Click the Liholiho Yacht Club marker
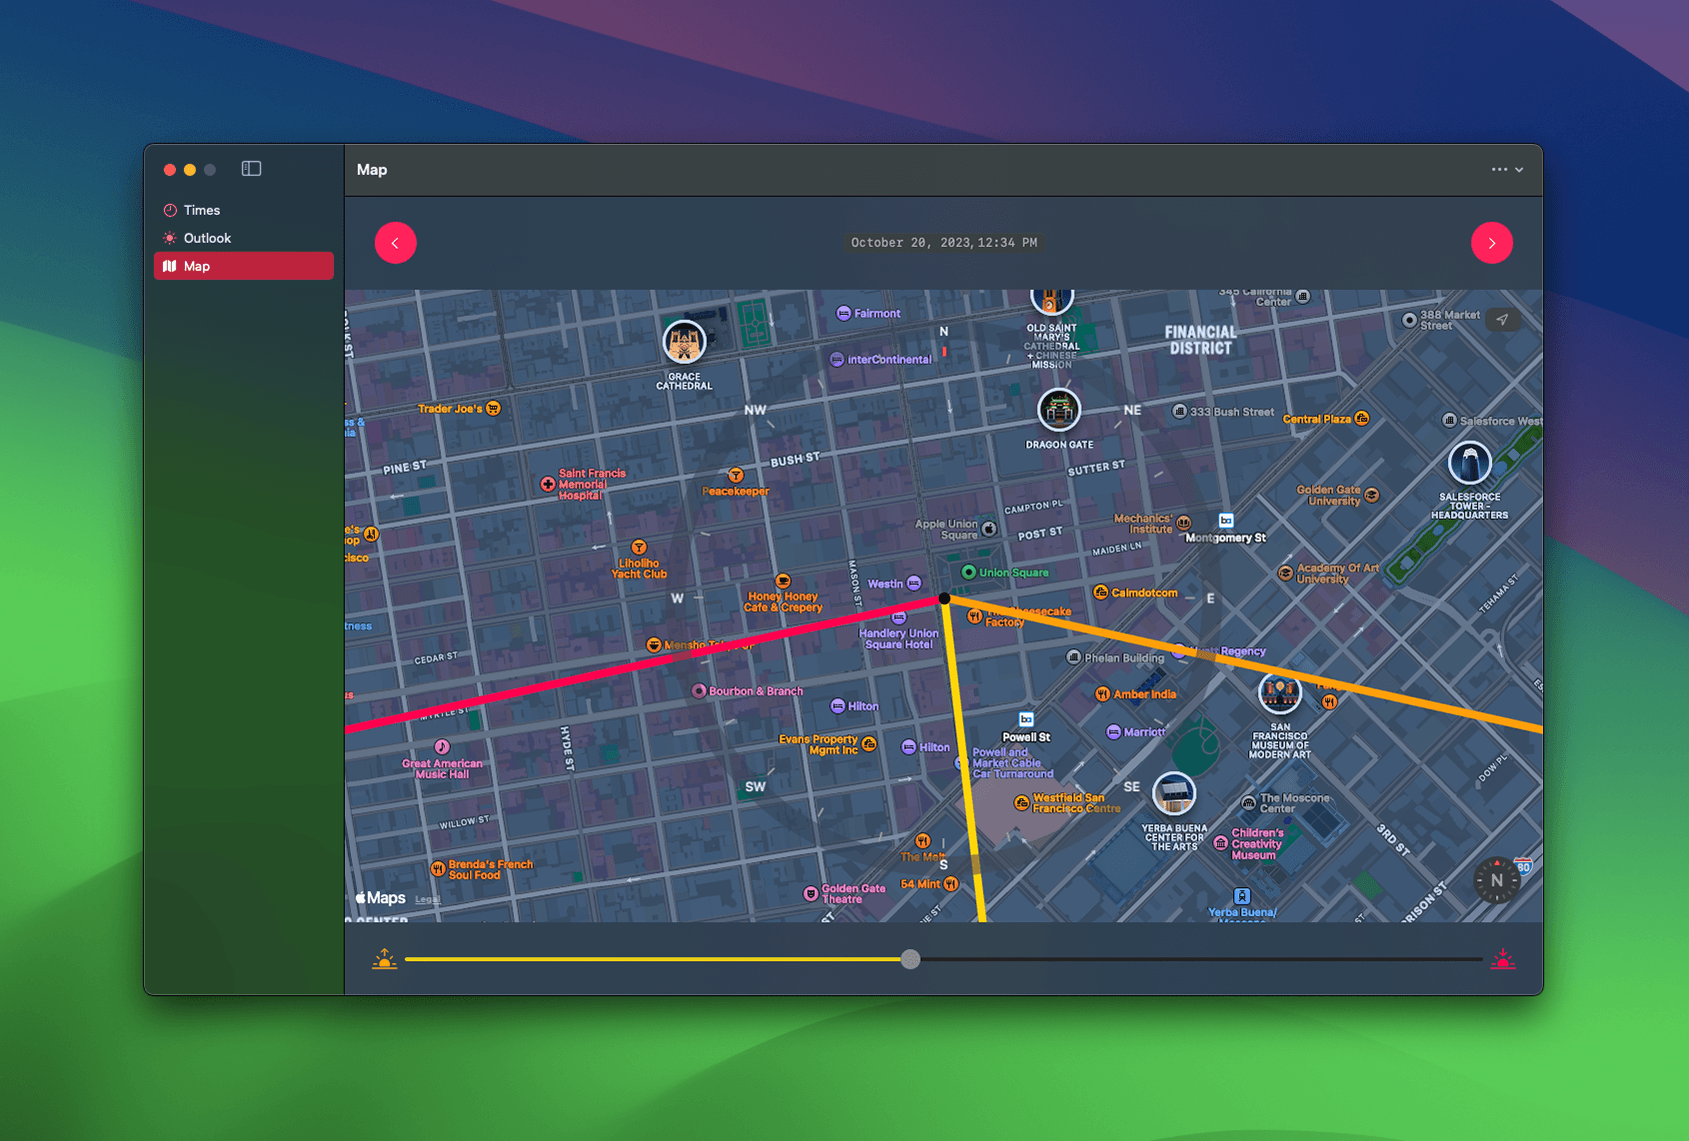The width and height of the screenshot is (1689, 1141). pyautogui.click(x=639, y=547)
